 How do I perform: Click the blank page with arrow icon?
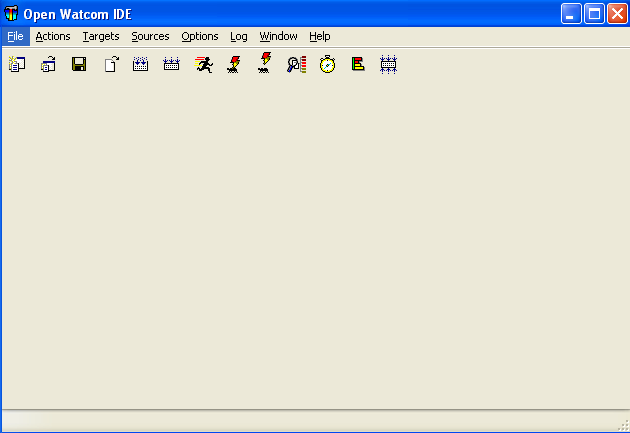click(x=110, y=64)
